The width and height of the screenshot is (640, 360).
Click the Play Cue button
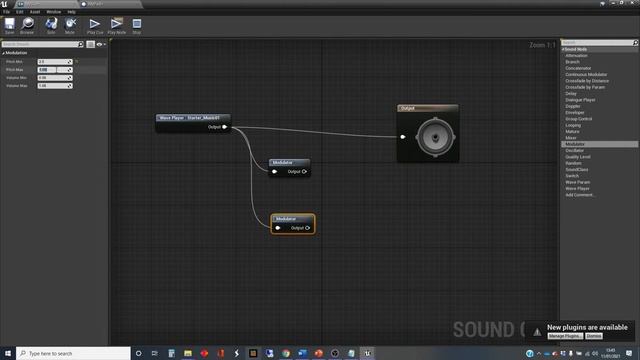point(95,25)
